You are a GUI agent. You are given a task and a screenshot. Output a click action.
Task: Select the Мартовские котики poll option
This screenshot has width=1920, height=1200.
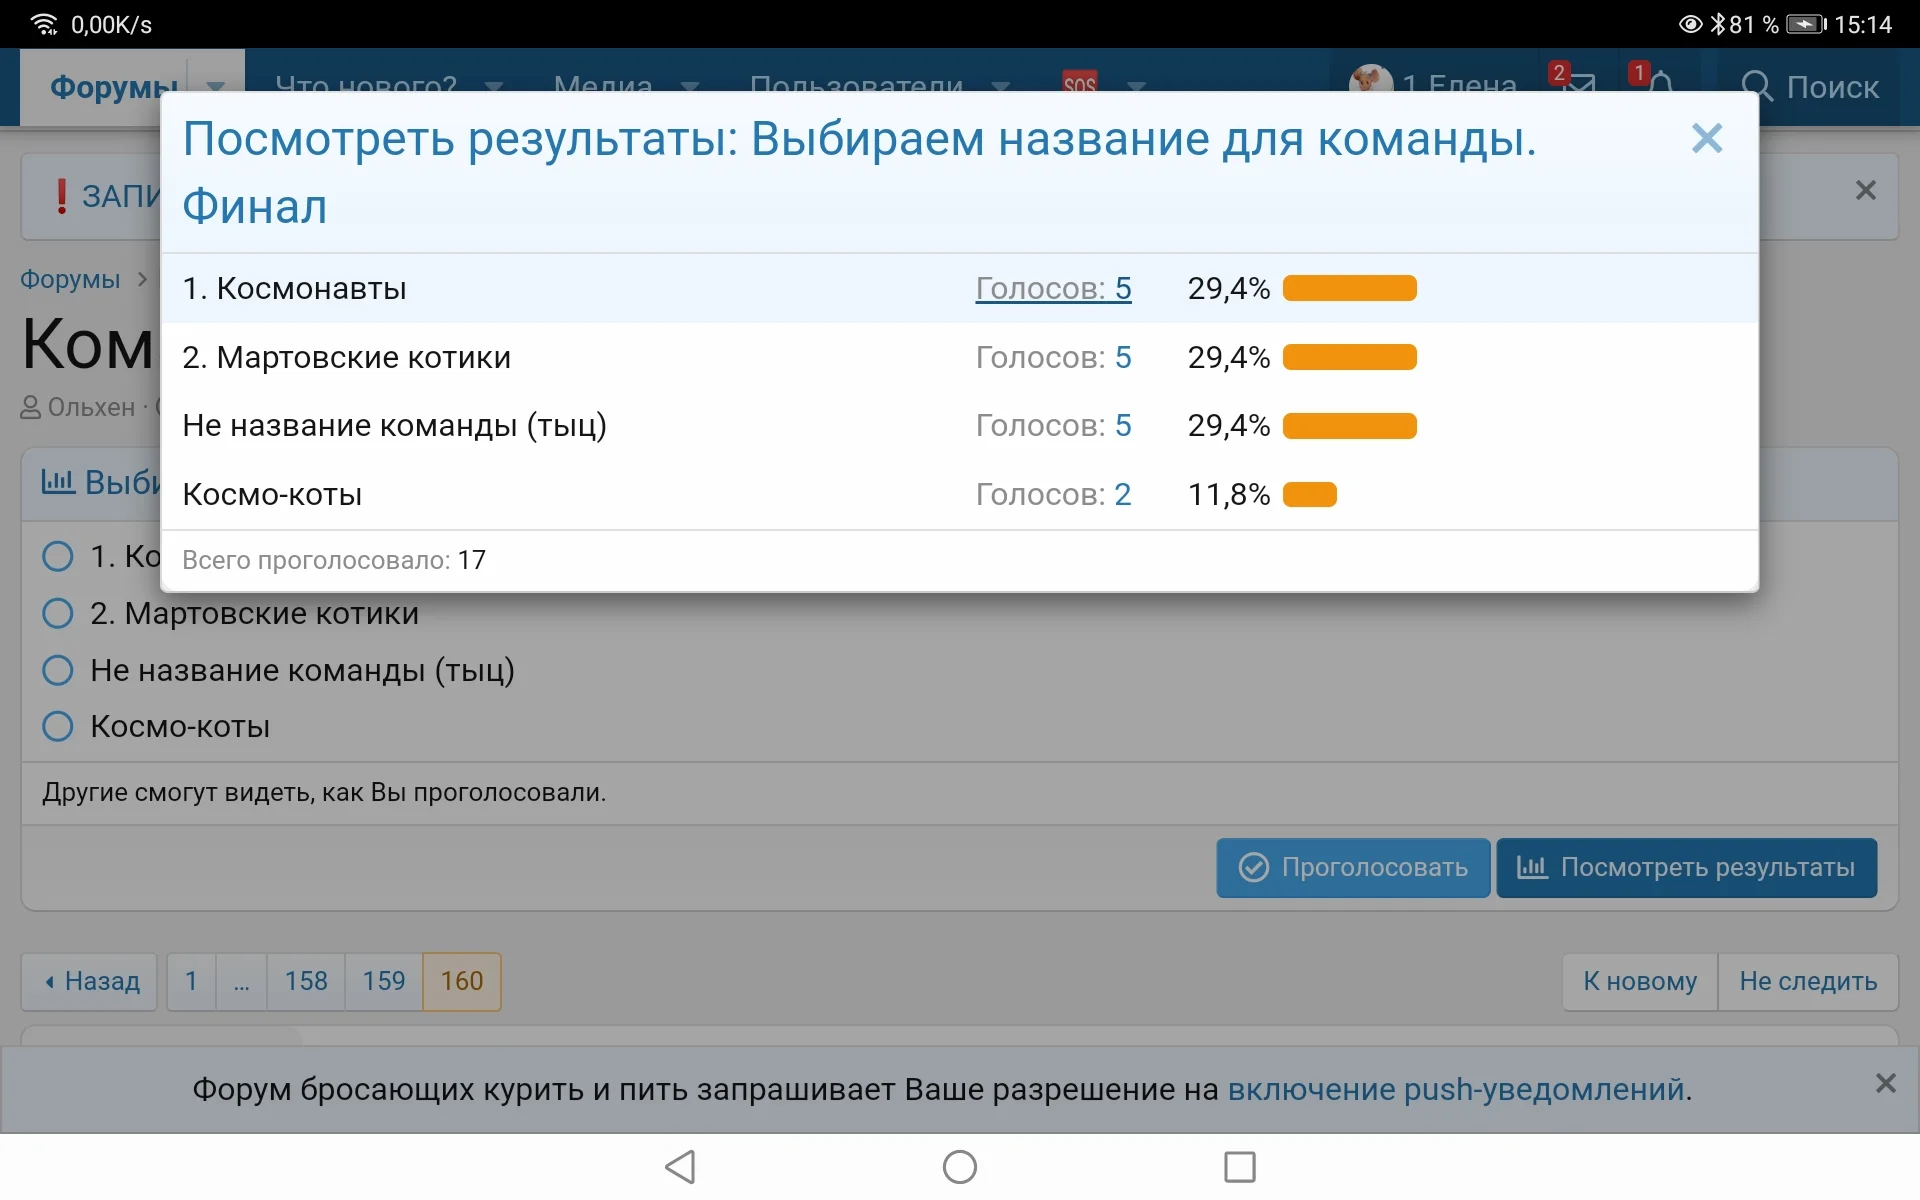(57, 613)
